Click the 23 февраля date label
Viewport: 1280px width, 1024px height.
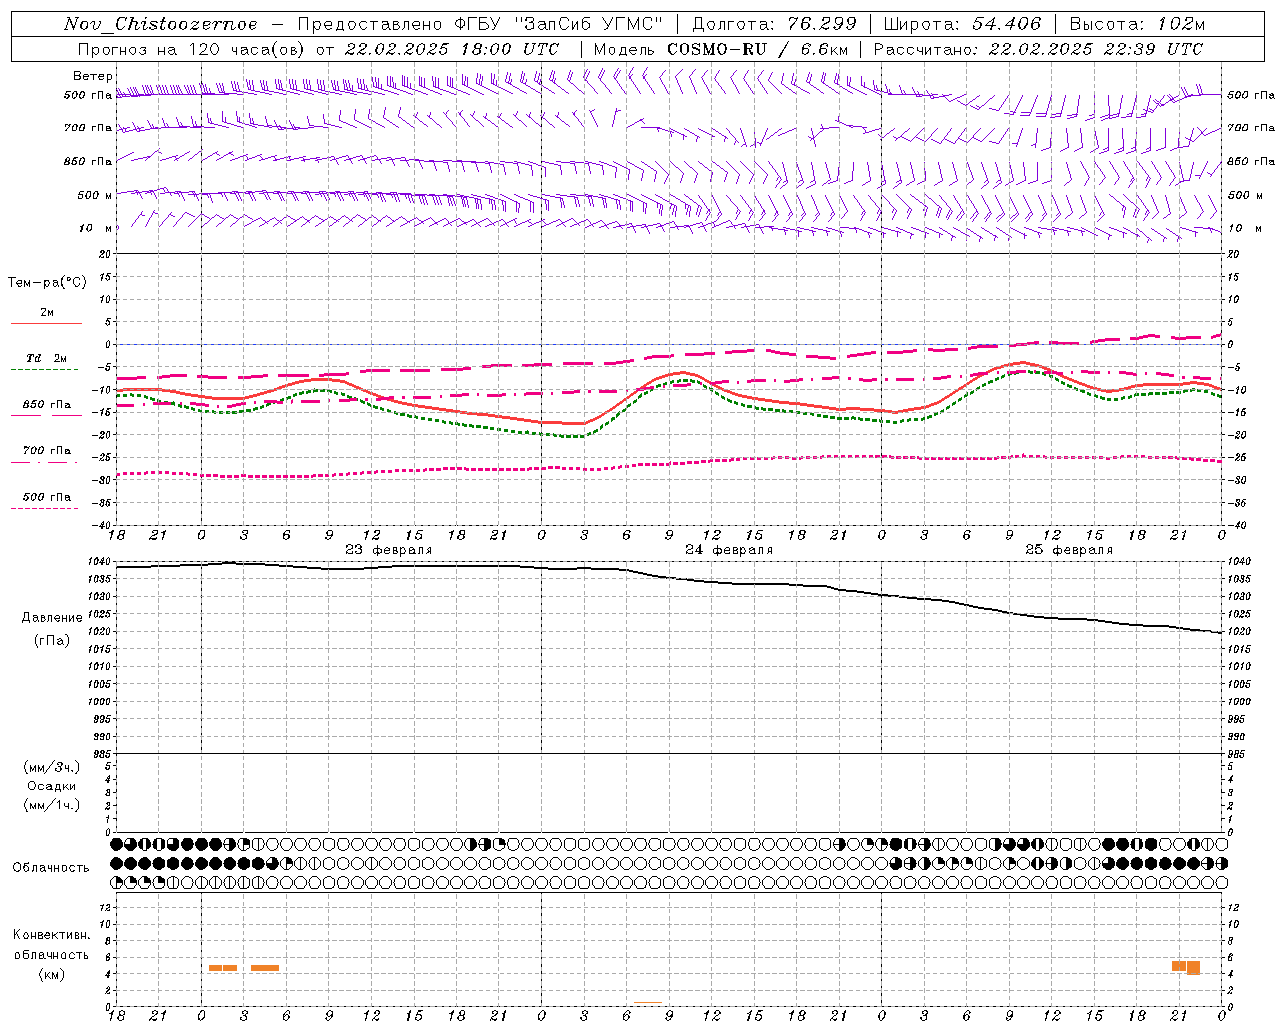389,550
